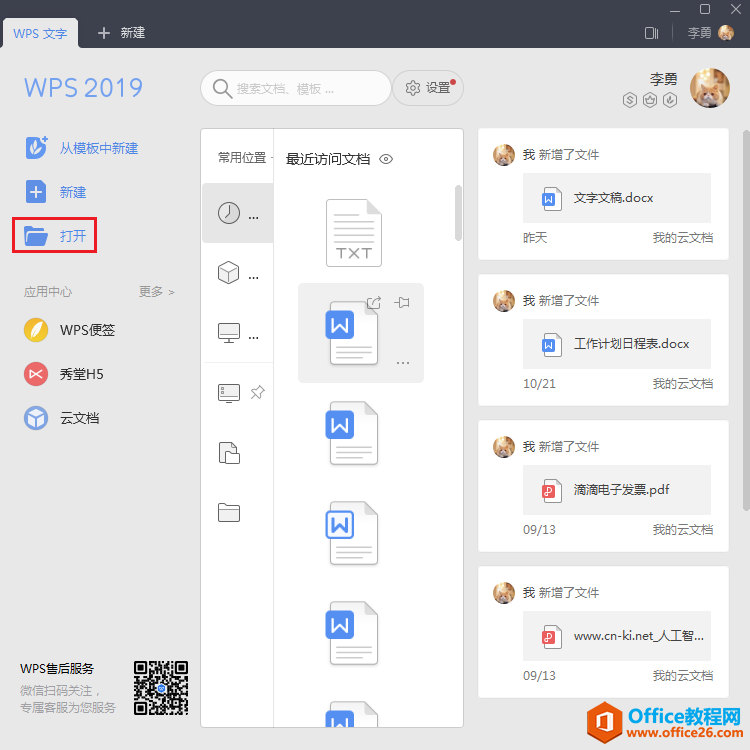Switch to the WPS 文字 tab
Screen dimensions: 750x750
tap(40, 33)
